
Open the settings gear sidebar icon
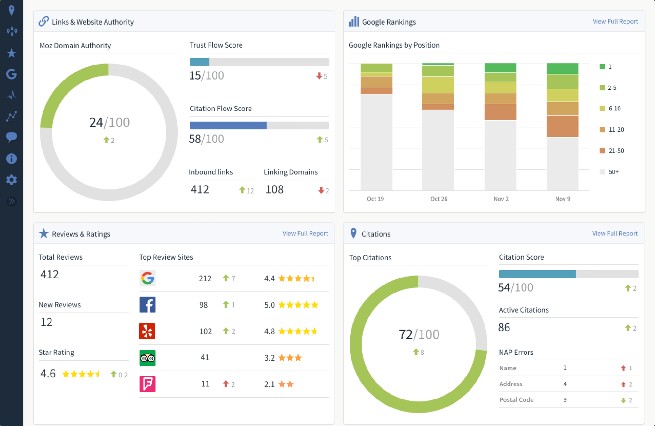coord(12,180)
